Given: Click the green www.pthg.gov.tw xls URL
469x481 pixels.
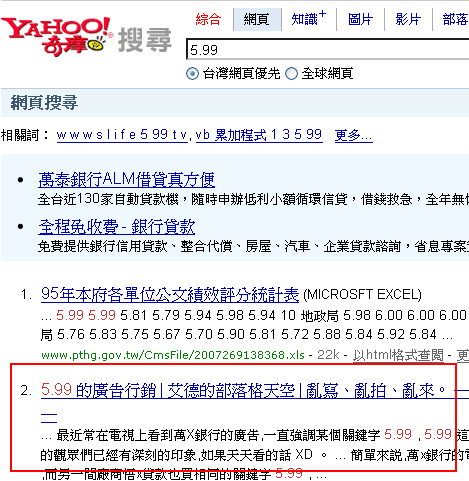Looking at the screenshot, I should click(173, 355).
